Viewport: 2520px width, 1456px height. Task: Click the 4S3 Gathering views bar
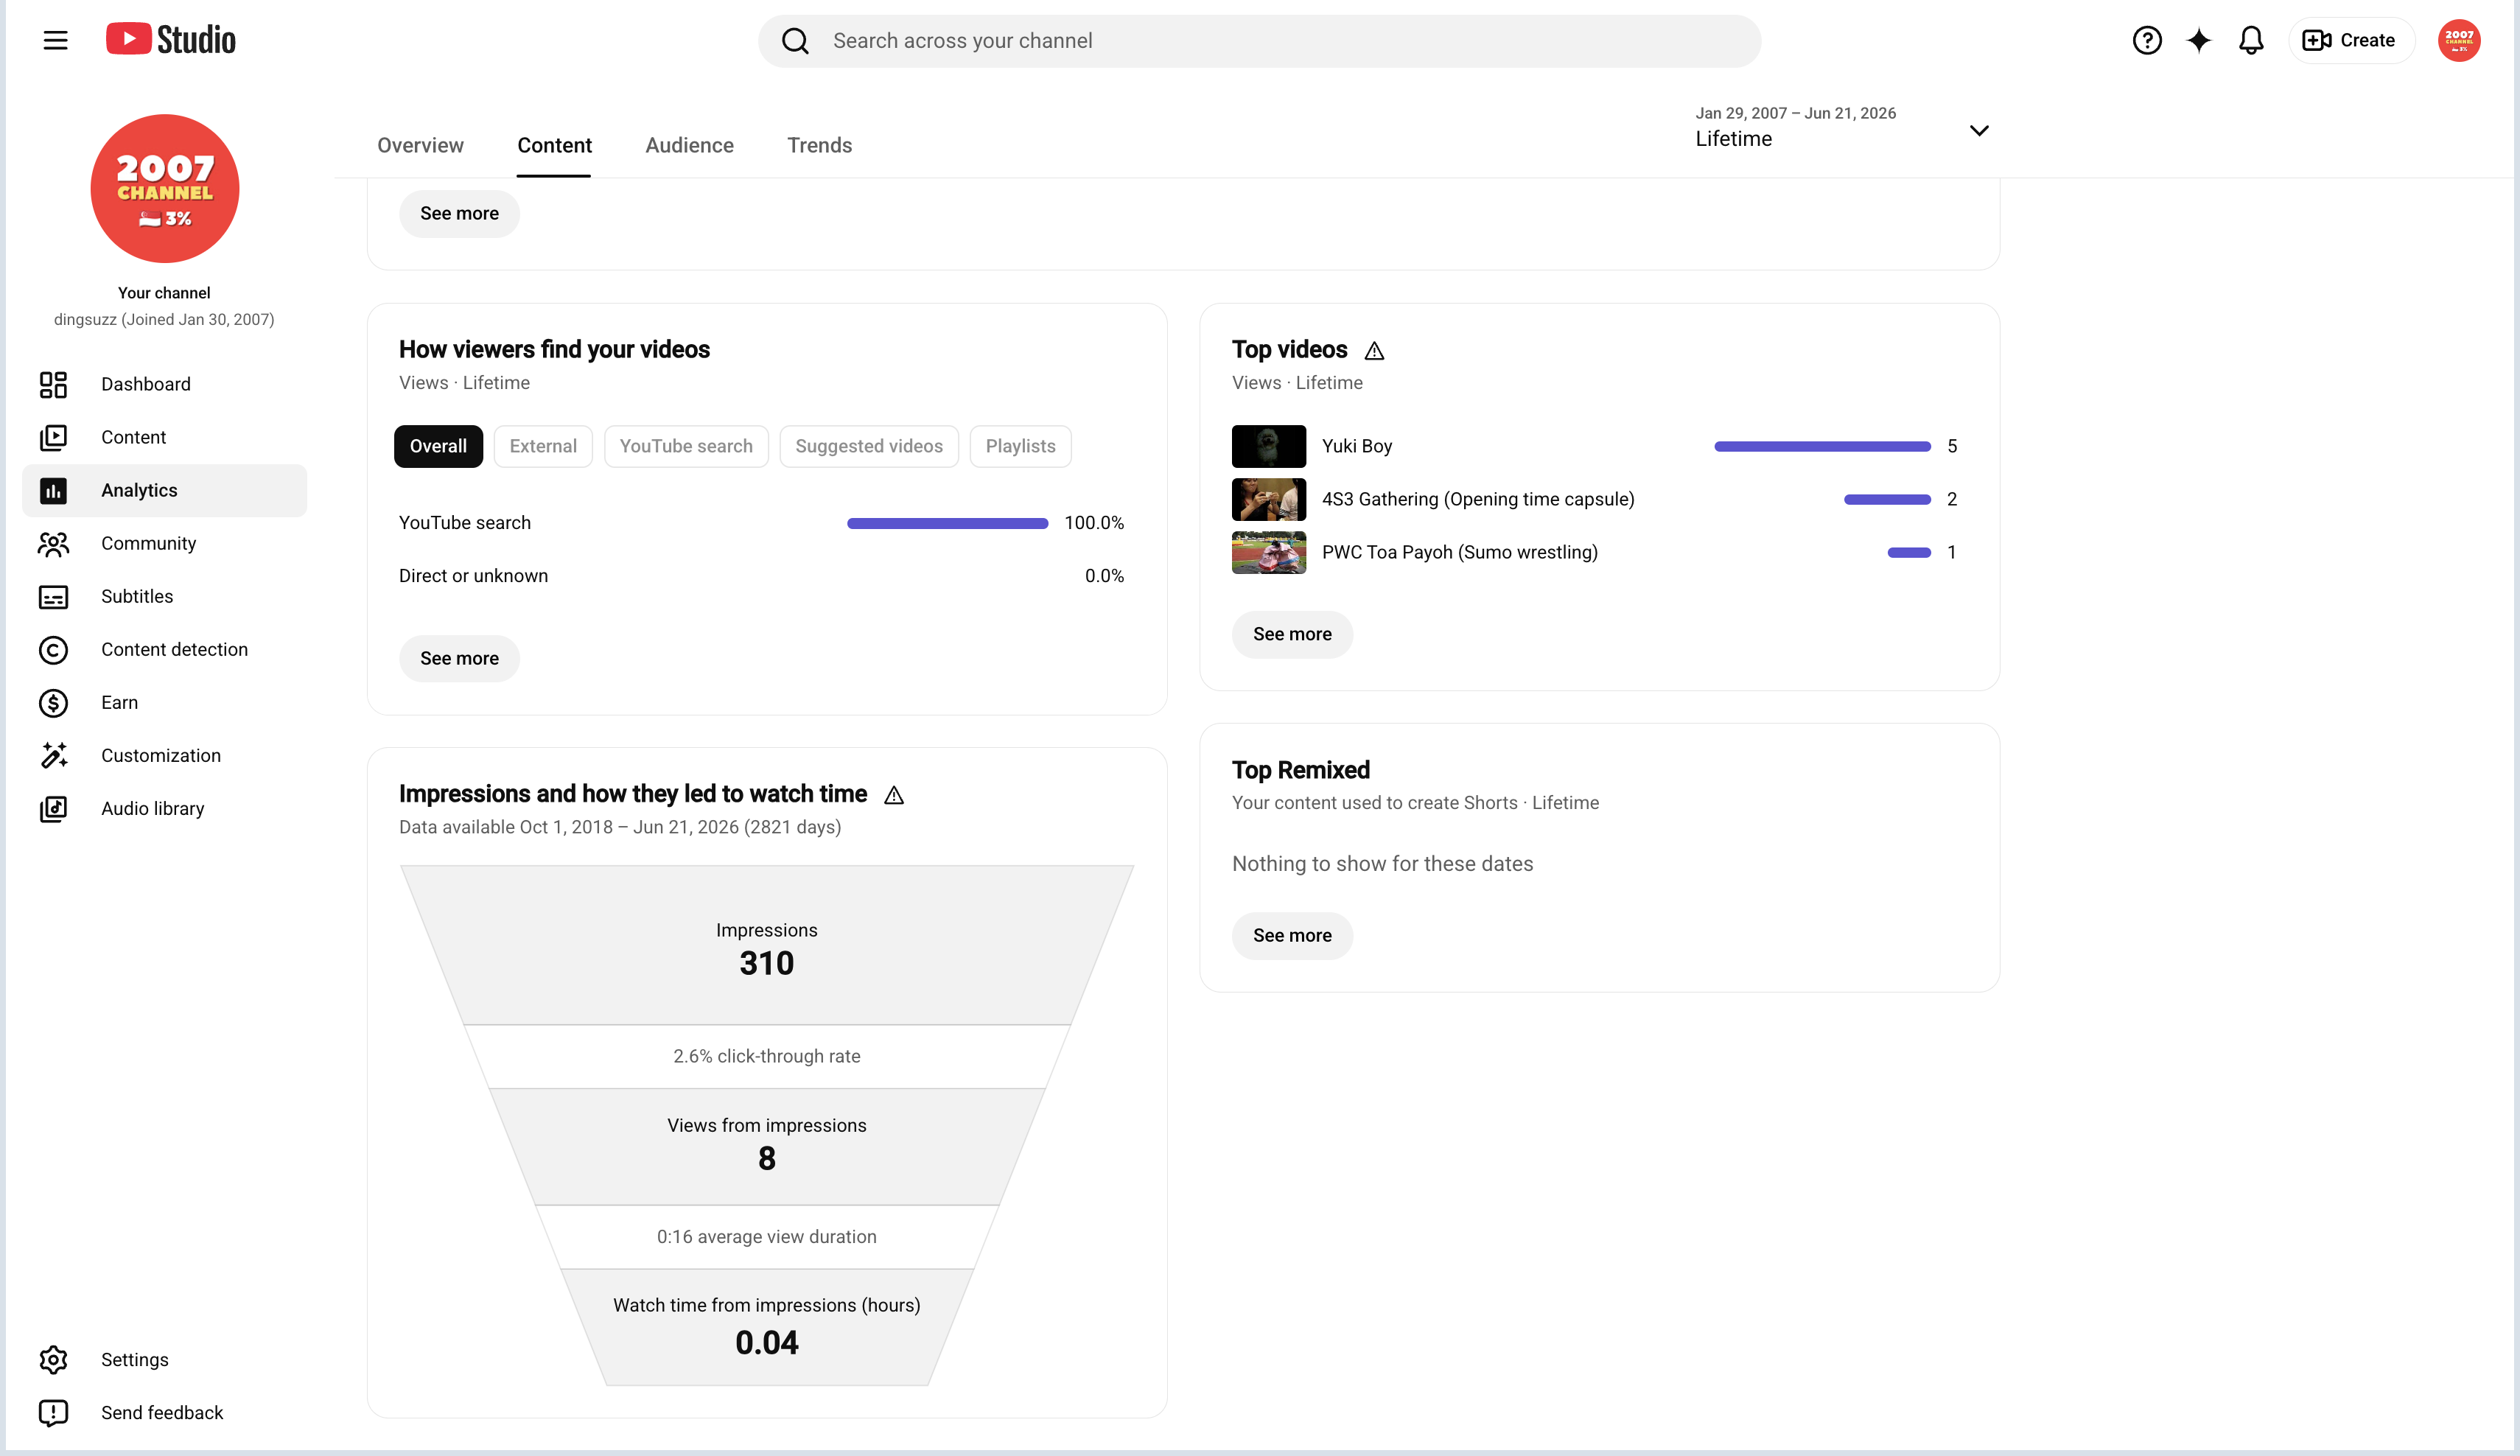pos(1887,499)
